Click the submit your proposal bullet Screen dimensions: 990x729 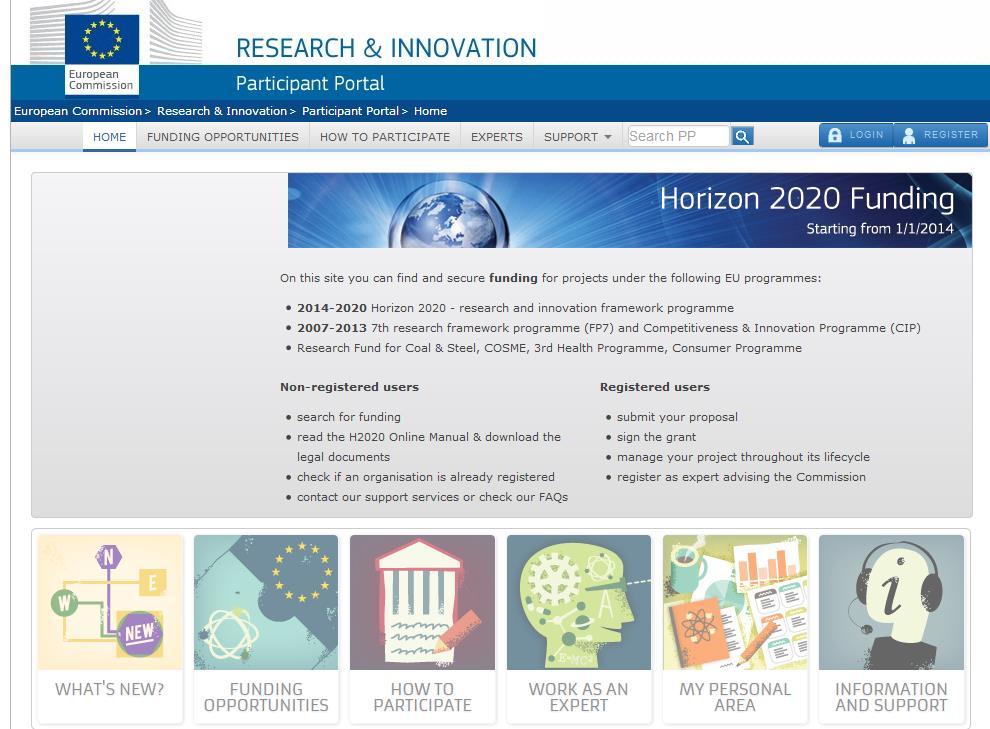pos(677,417)
